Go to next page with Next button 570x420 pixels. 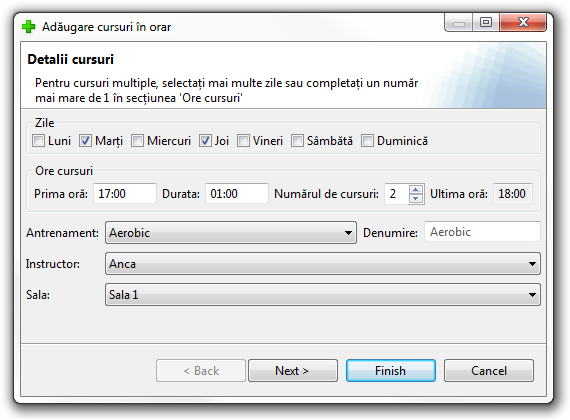point(293,371)
